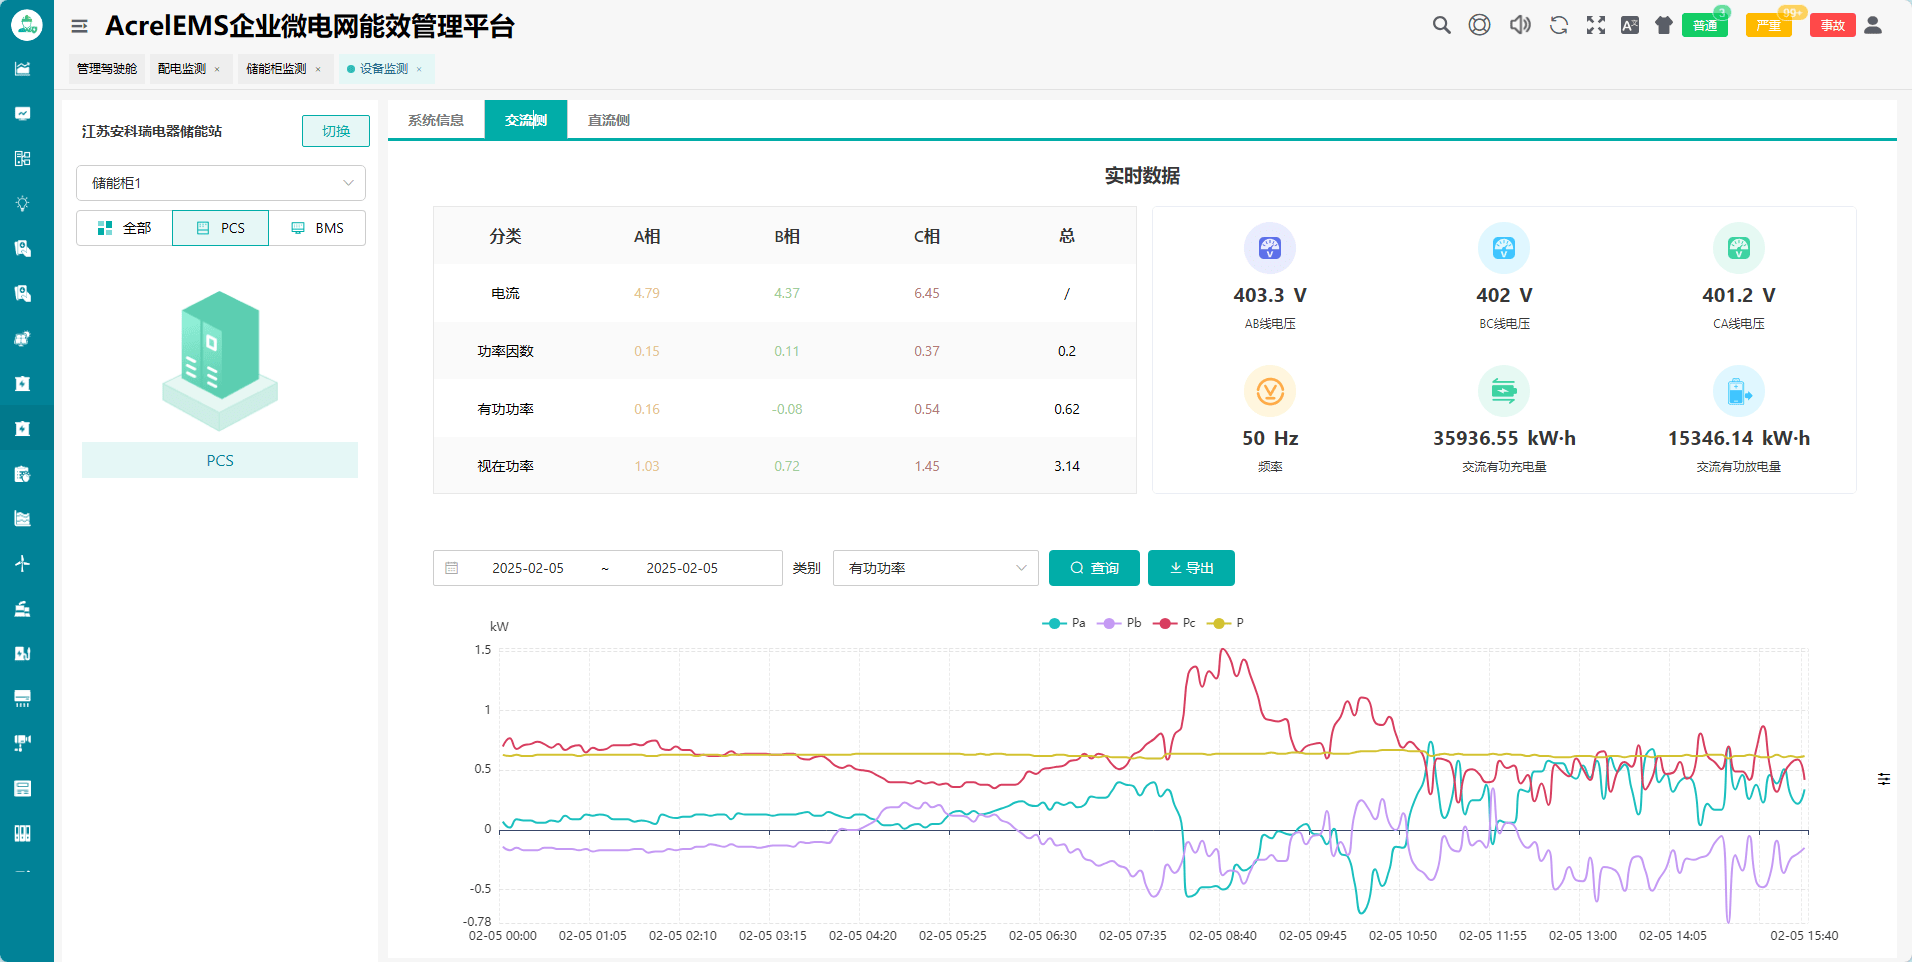Screen dimensions: 1912x962
Task: Click the start date input field
Action: (528, 568)
